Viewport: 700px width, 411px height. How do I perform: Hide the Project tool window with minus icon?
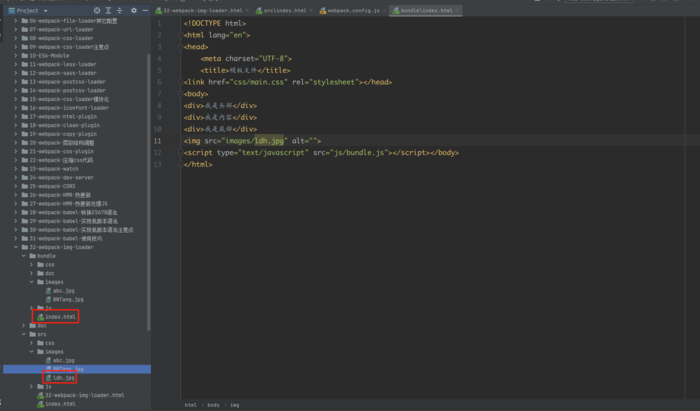[x=145, y=10]
